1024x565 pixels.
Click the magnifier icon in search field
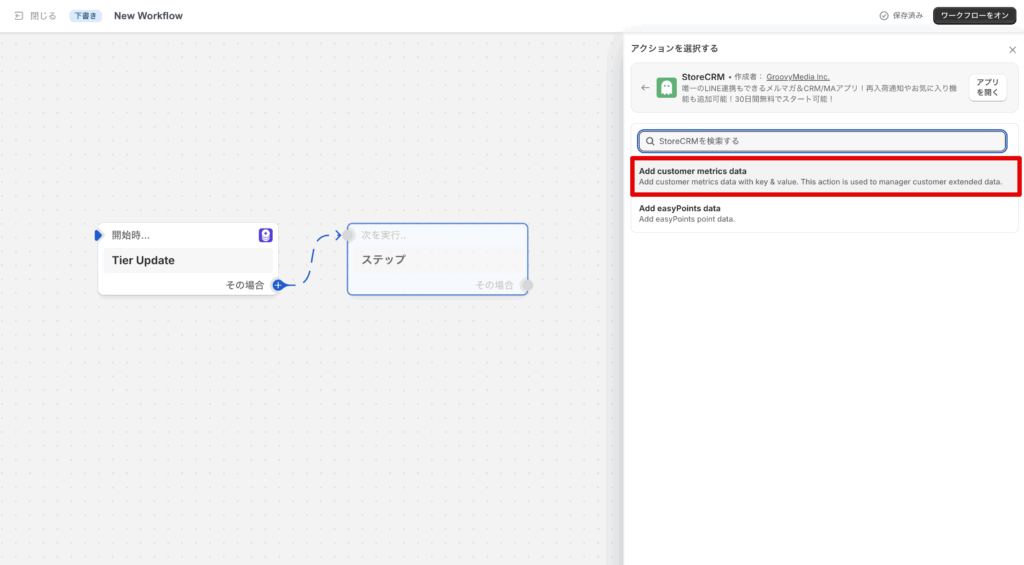pyautogui.click(x=650, y=141)
